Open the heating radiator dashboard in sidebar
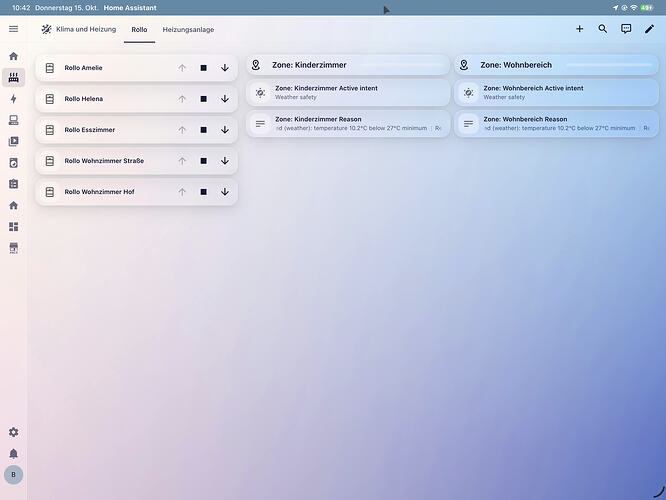666x500 pixels. click(x=14, y=77)
